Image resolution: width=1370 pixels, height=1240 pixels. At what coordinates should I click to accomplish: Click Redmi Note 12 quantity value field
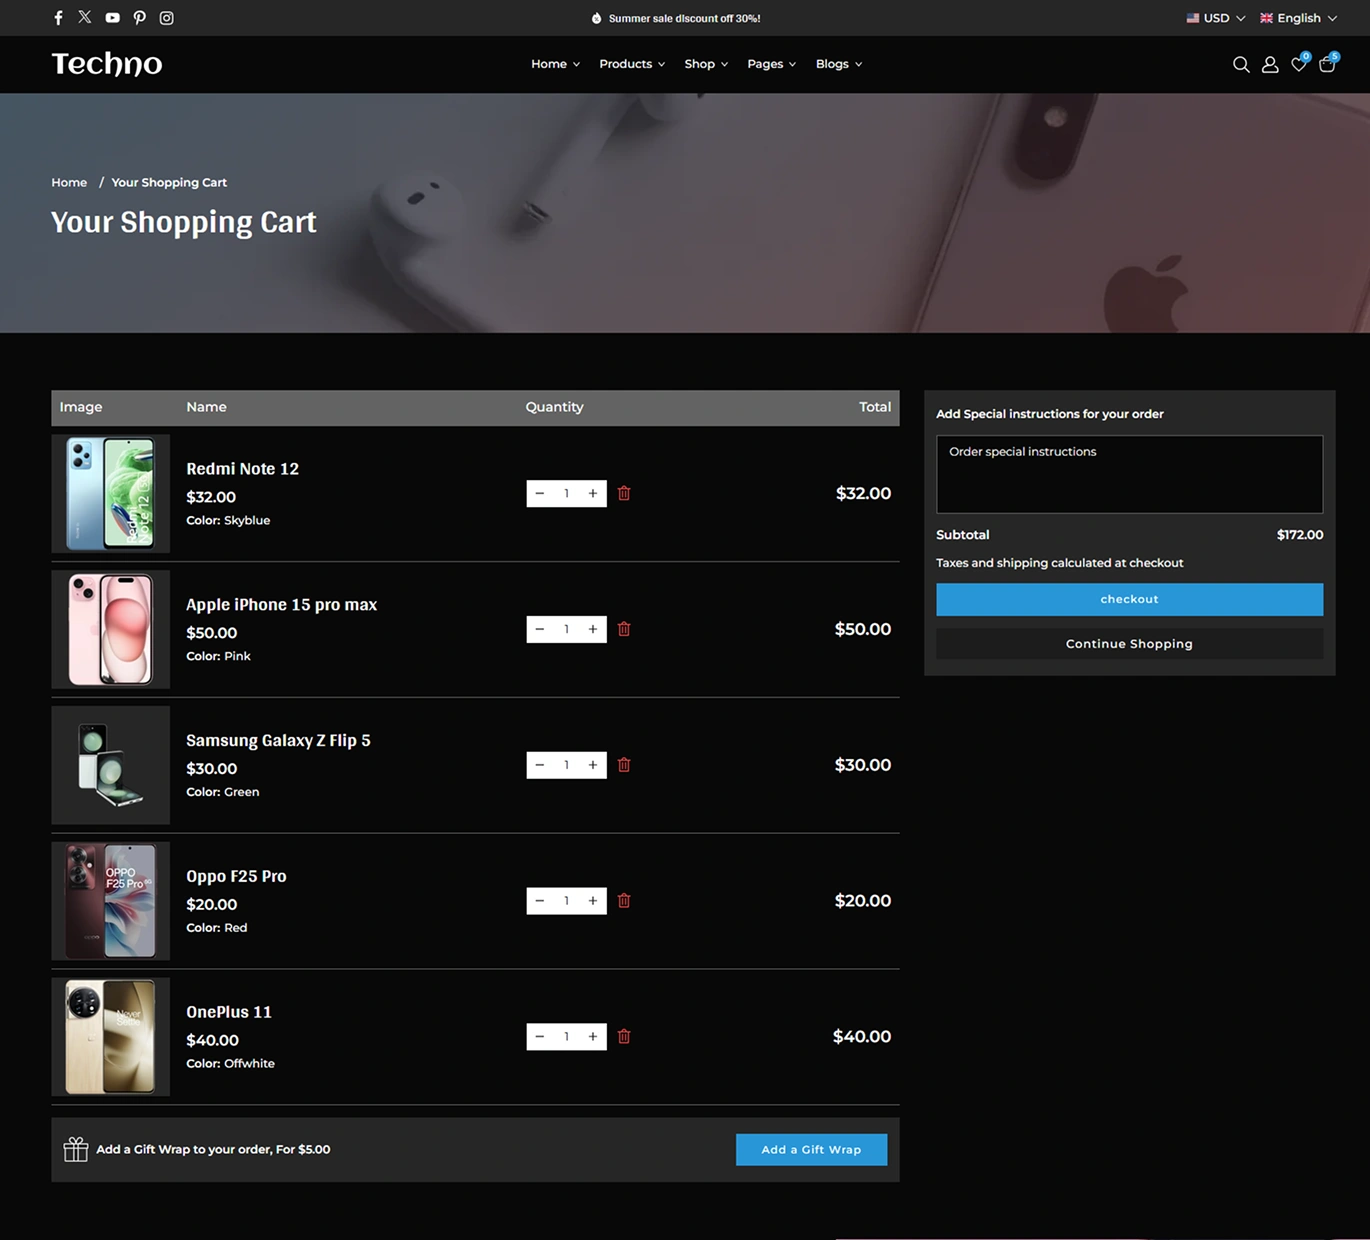point(566,493)
